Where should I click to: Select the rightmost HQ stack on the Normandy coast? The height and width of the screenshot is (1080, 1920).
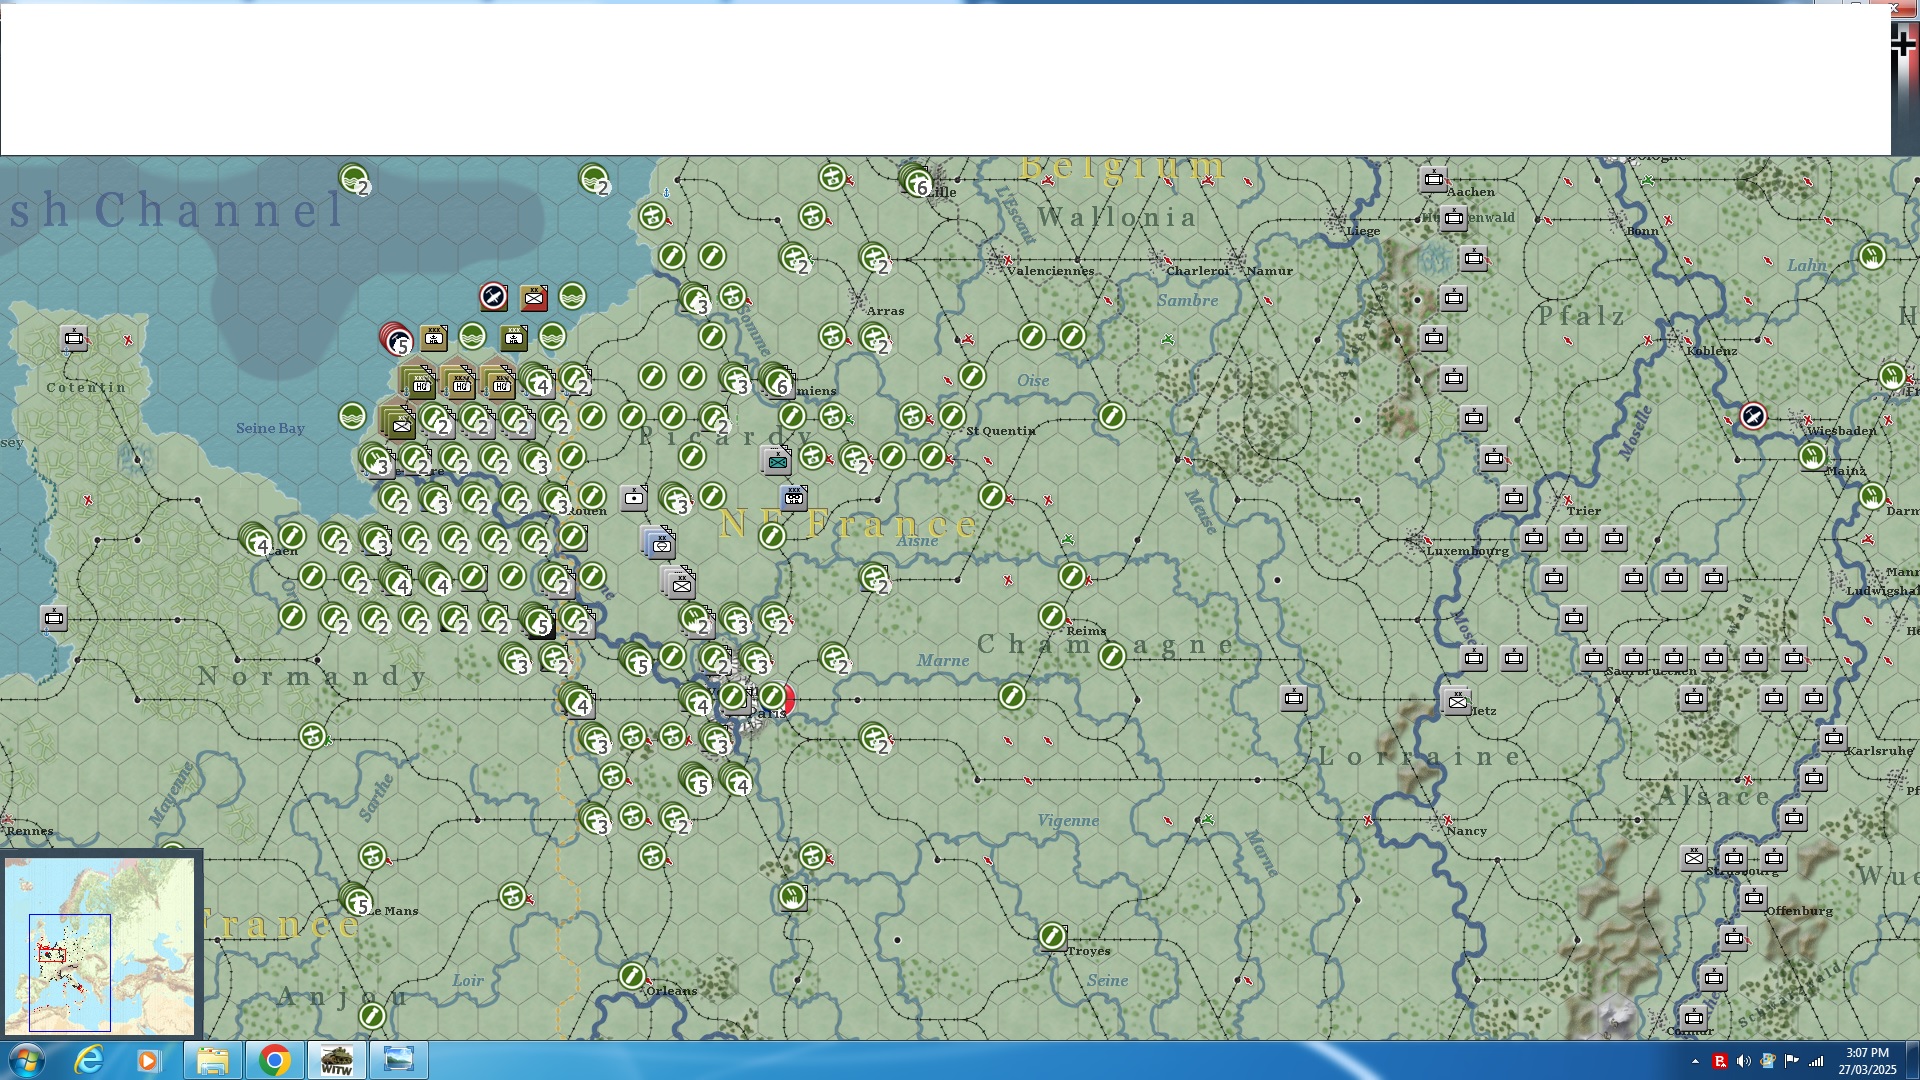[498, 382]
